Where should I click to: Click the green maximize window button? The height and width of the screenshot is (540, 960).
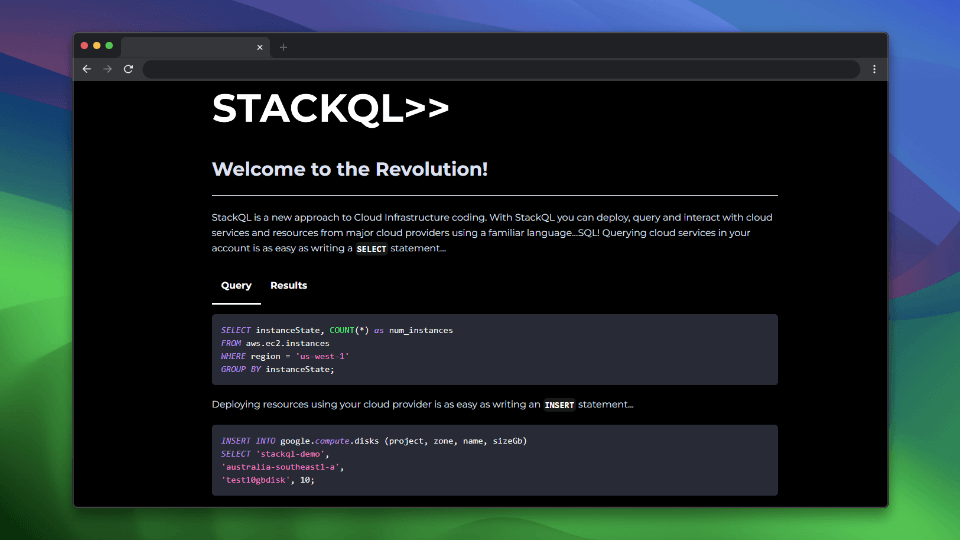pos(109,46)
